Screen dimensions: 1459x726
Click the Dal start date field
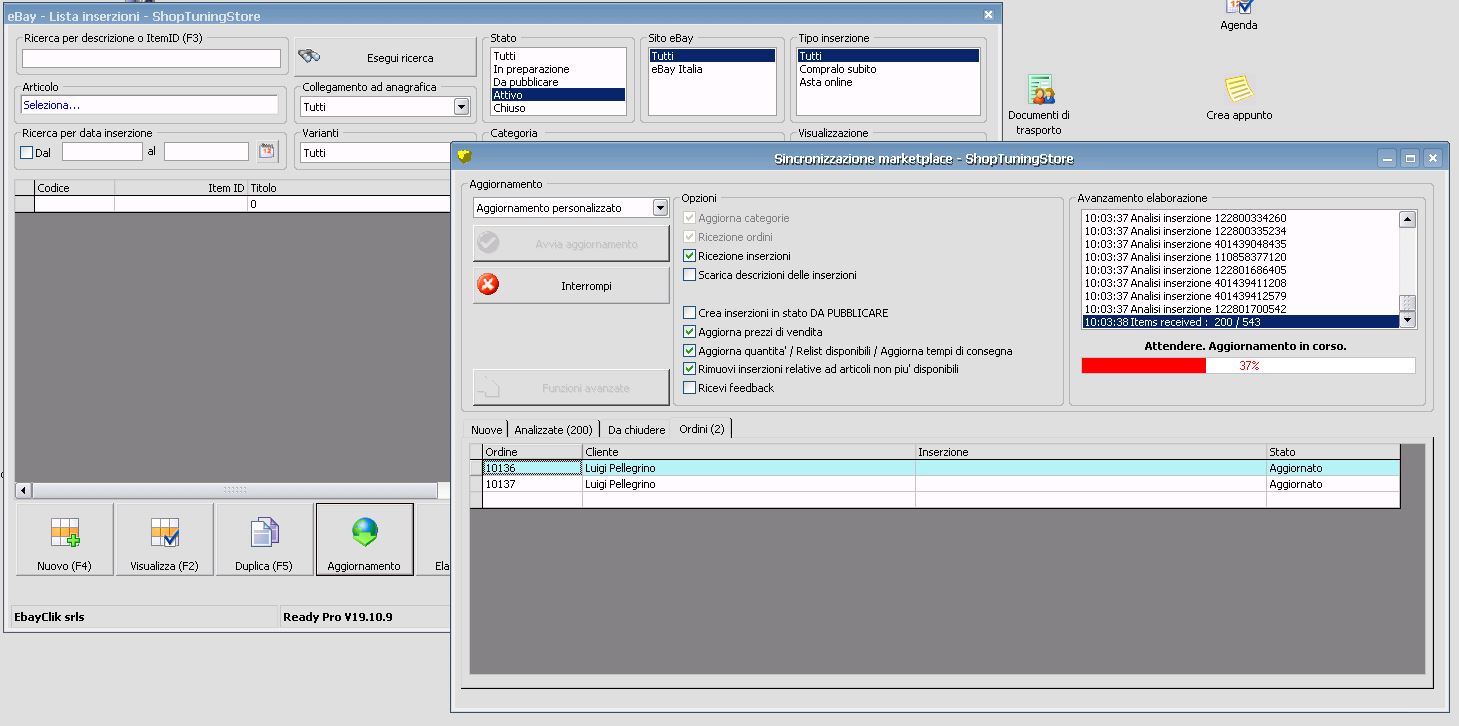coord(102,152)
